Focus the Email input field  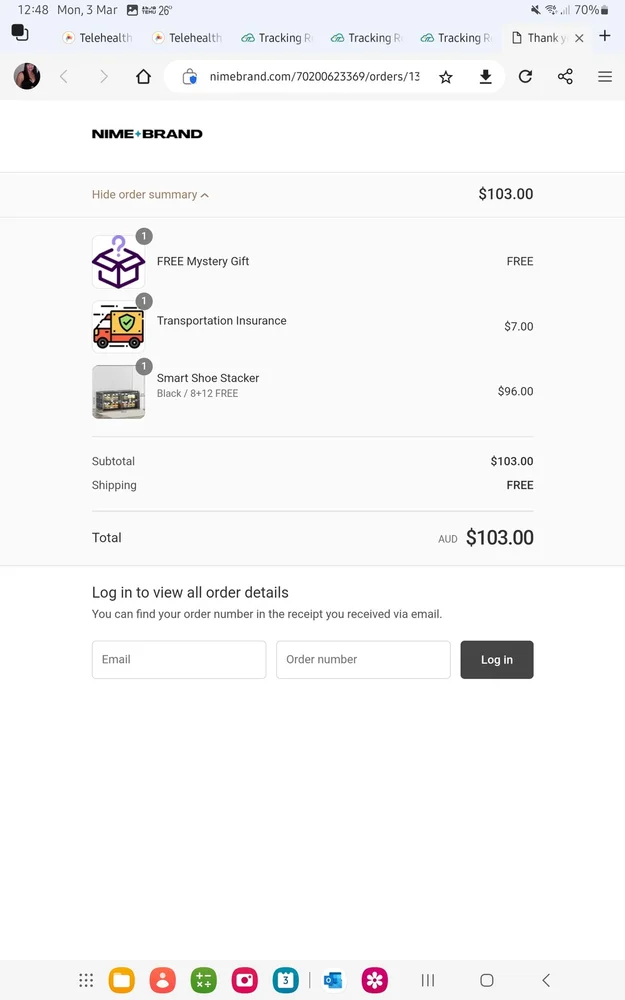pyautogui.click(x=179, y=660)
